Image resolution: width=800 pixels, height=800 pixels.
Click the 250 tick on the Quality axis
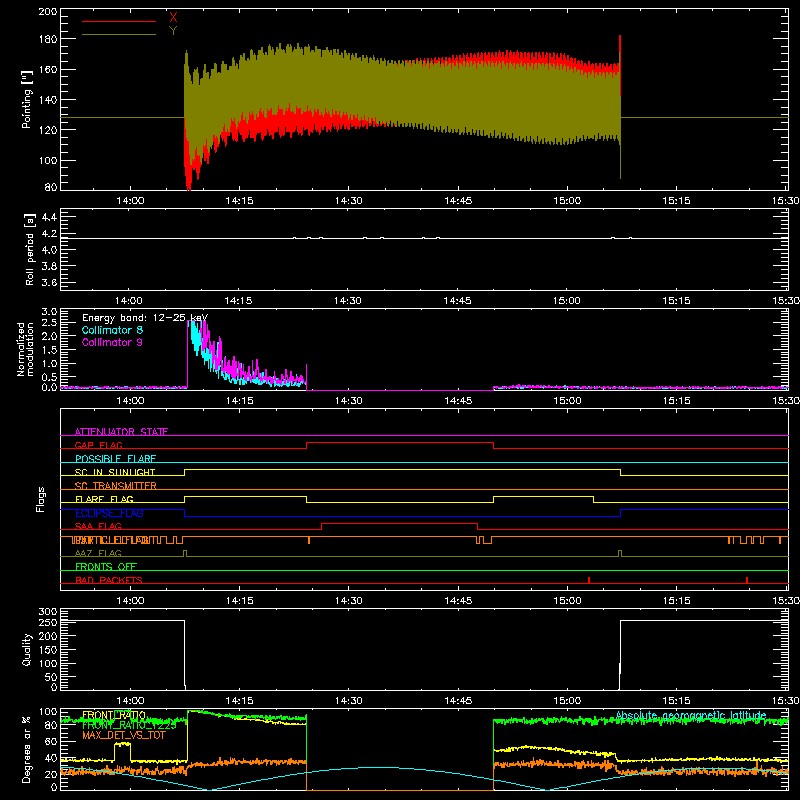click(47, 623)
